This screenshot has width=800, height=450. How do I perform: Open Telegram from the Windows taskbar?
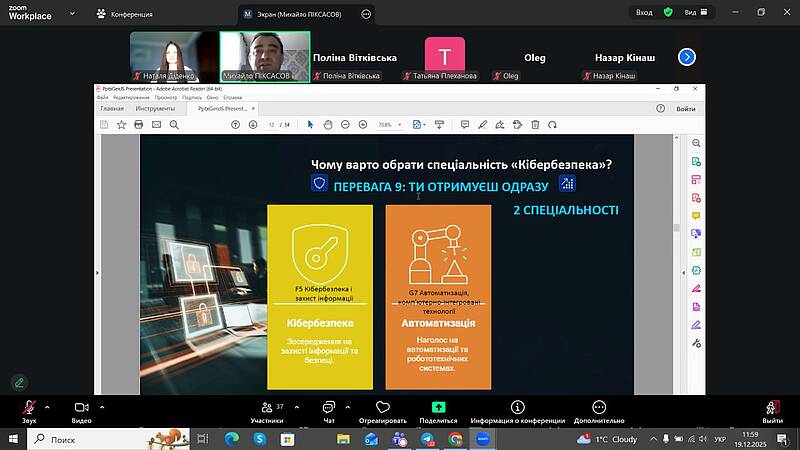429,439
